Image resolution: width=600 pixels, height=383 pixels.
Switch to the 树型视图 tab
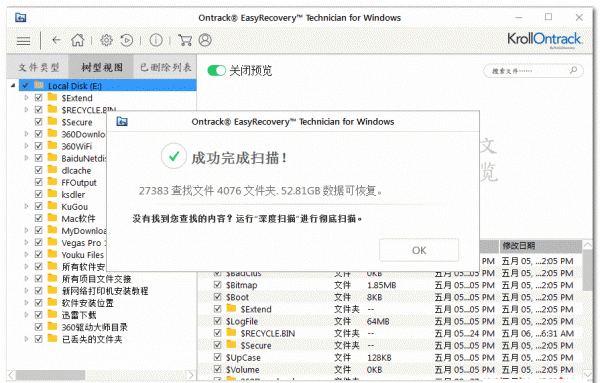coord(101,67)
